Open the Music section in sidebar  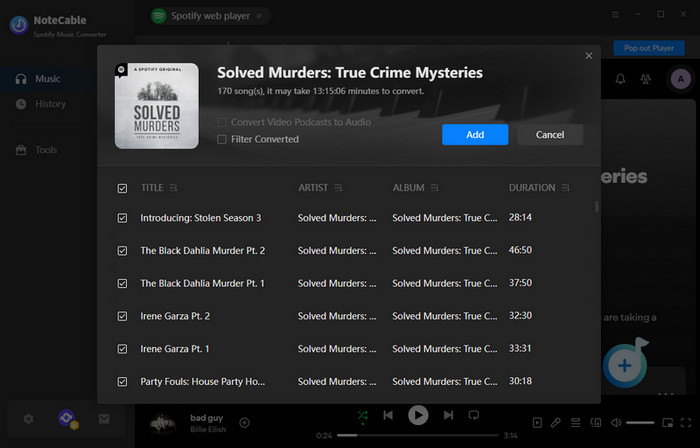point(49,79)
